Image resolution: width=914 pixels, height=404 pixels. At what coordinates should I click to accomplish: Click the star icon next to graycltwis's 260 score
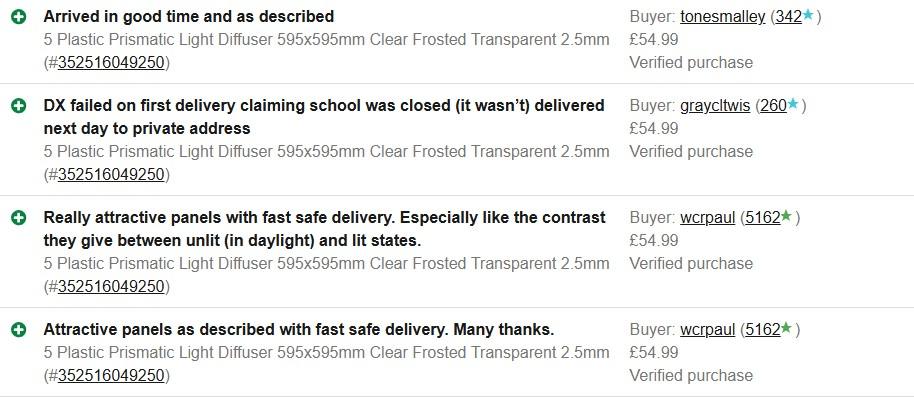(x=793, y=105)
